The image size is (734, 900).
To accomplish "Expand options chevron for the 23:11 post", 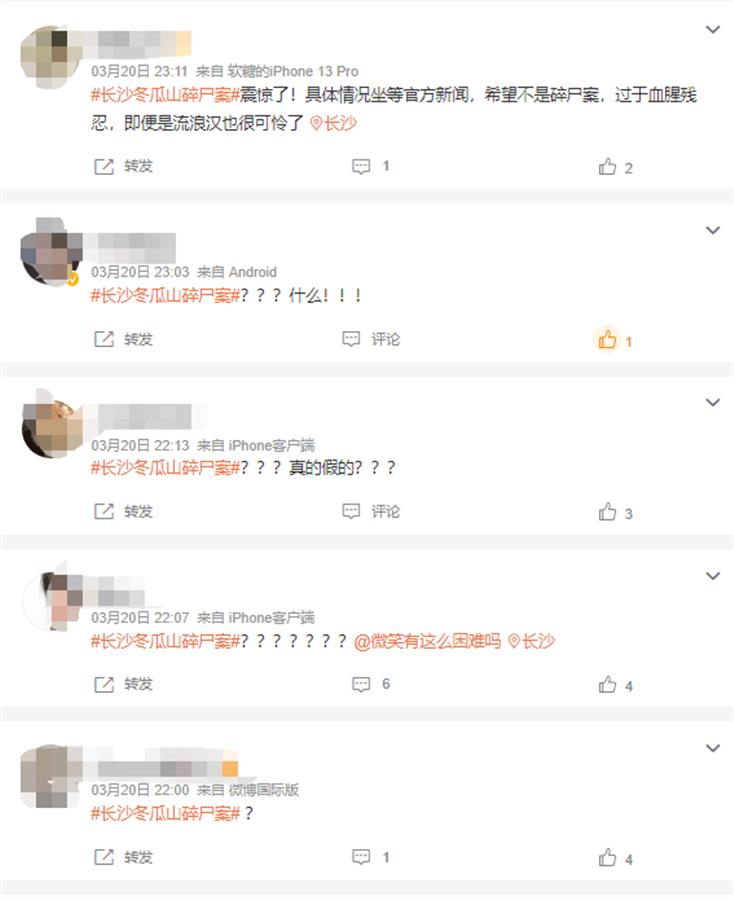I will tap(712, 29).
